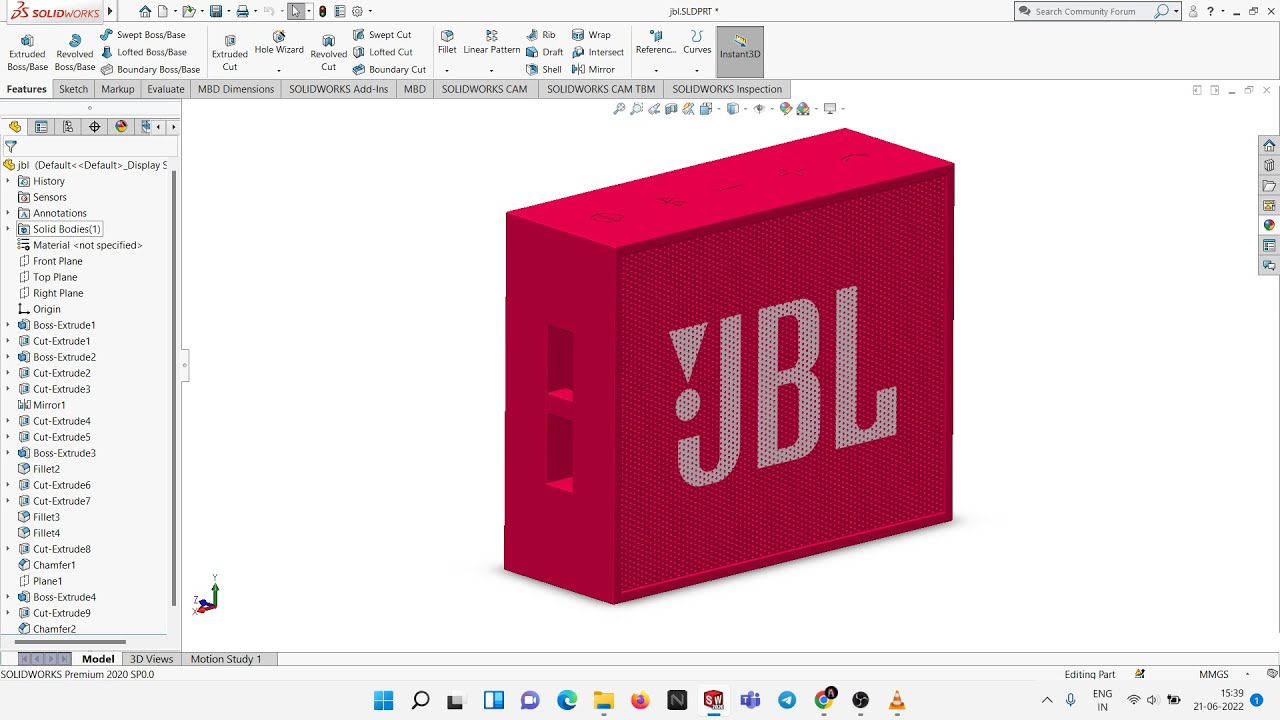Click Zoom to Area icon
The width and height of the screenshot is (1280, 720).
click(x=637, y=109)
